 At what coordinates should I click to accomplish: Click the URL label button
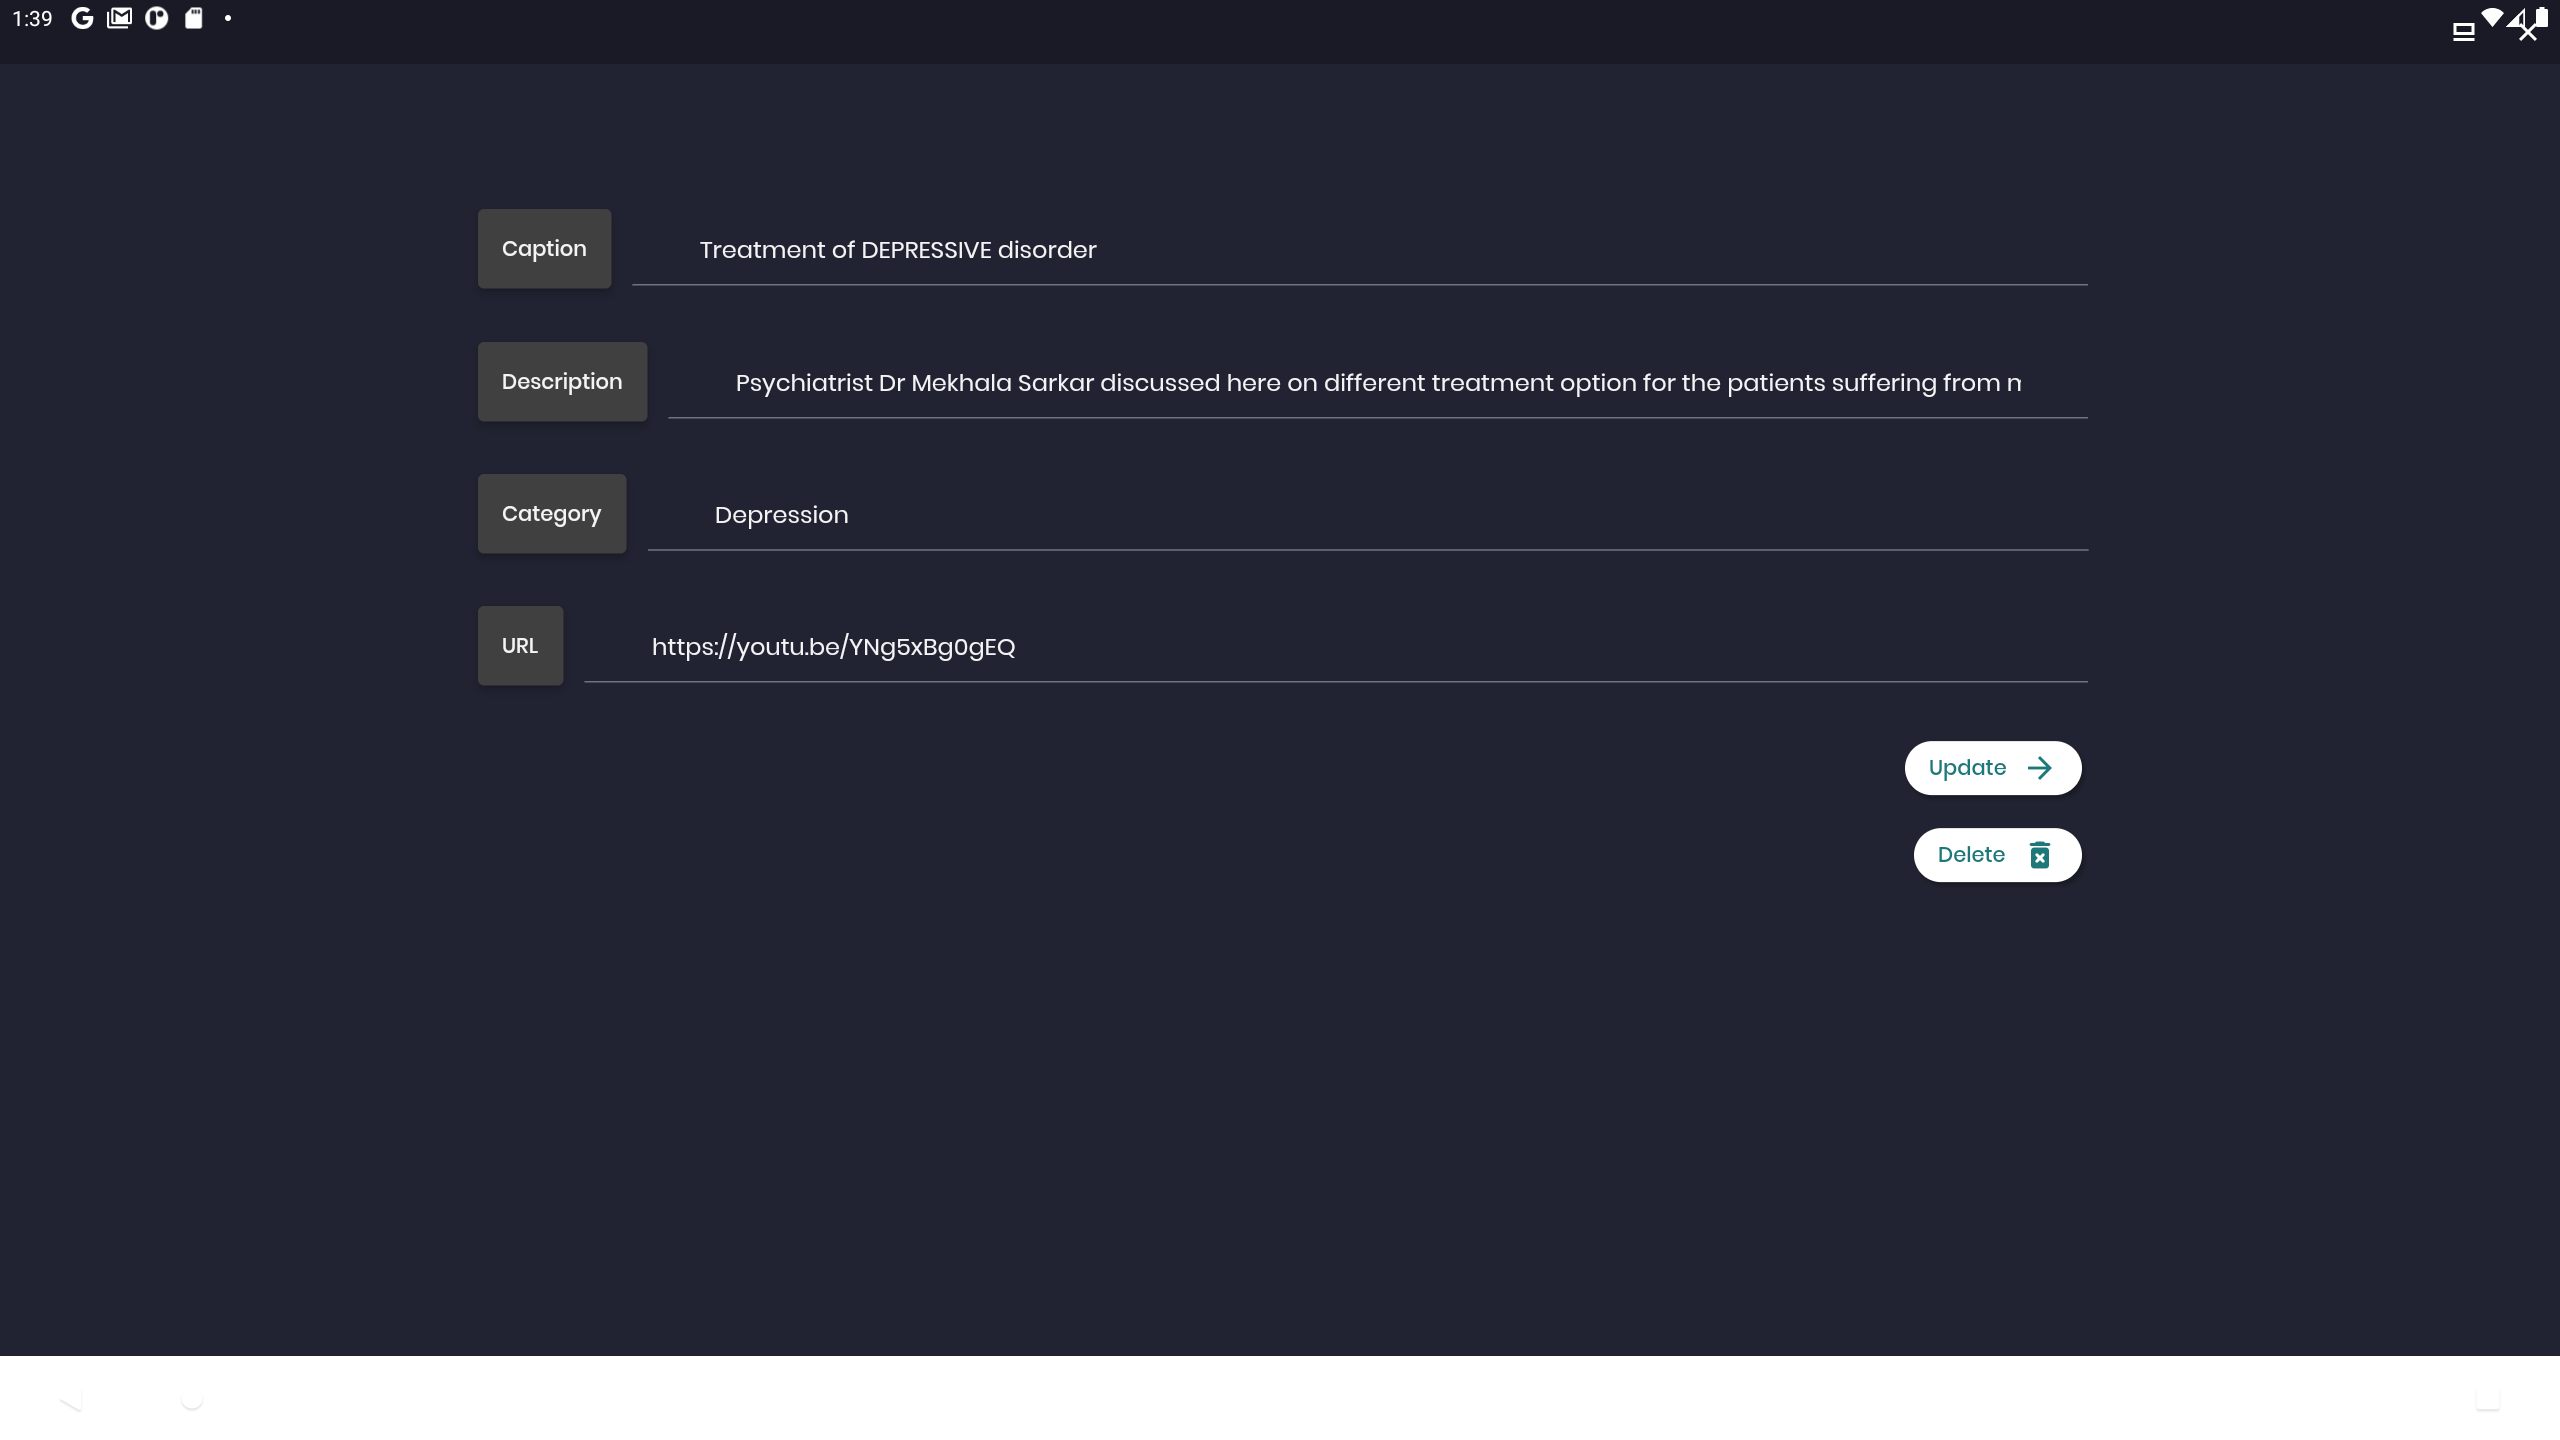tap(520, 646)
